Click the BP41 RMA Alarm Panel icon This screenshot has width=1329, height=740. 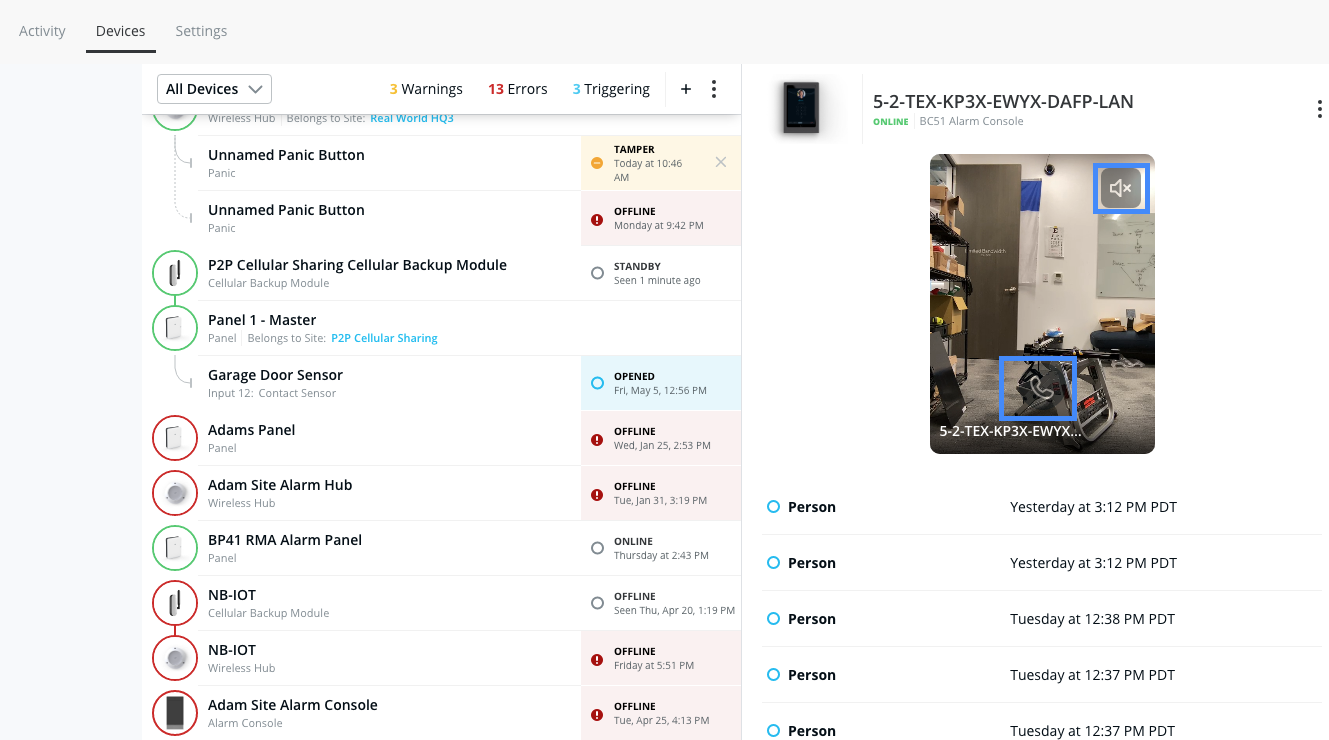click(x=174, y=548)
